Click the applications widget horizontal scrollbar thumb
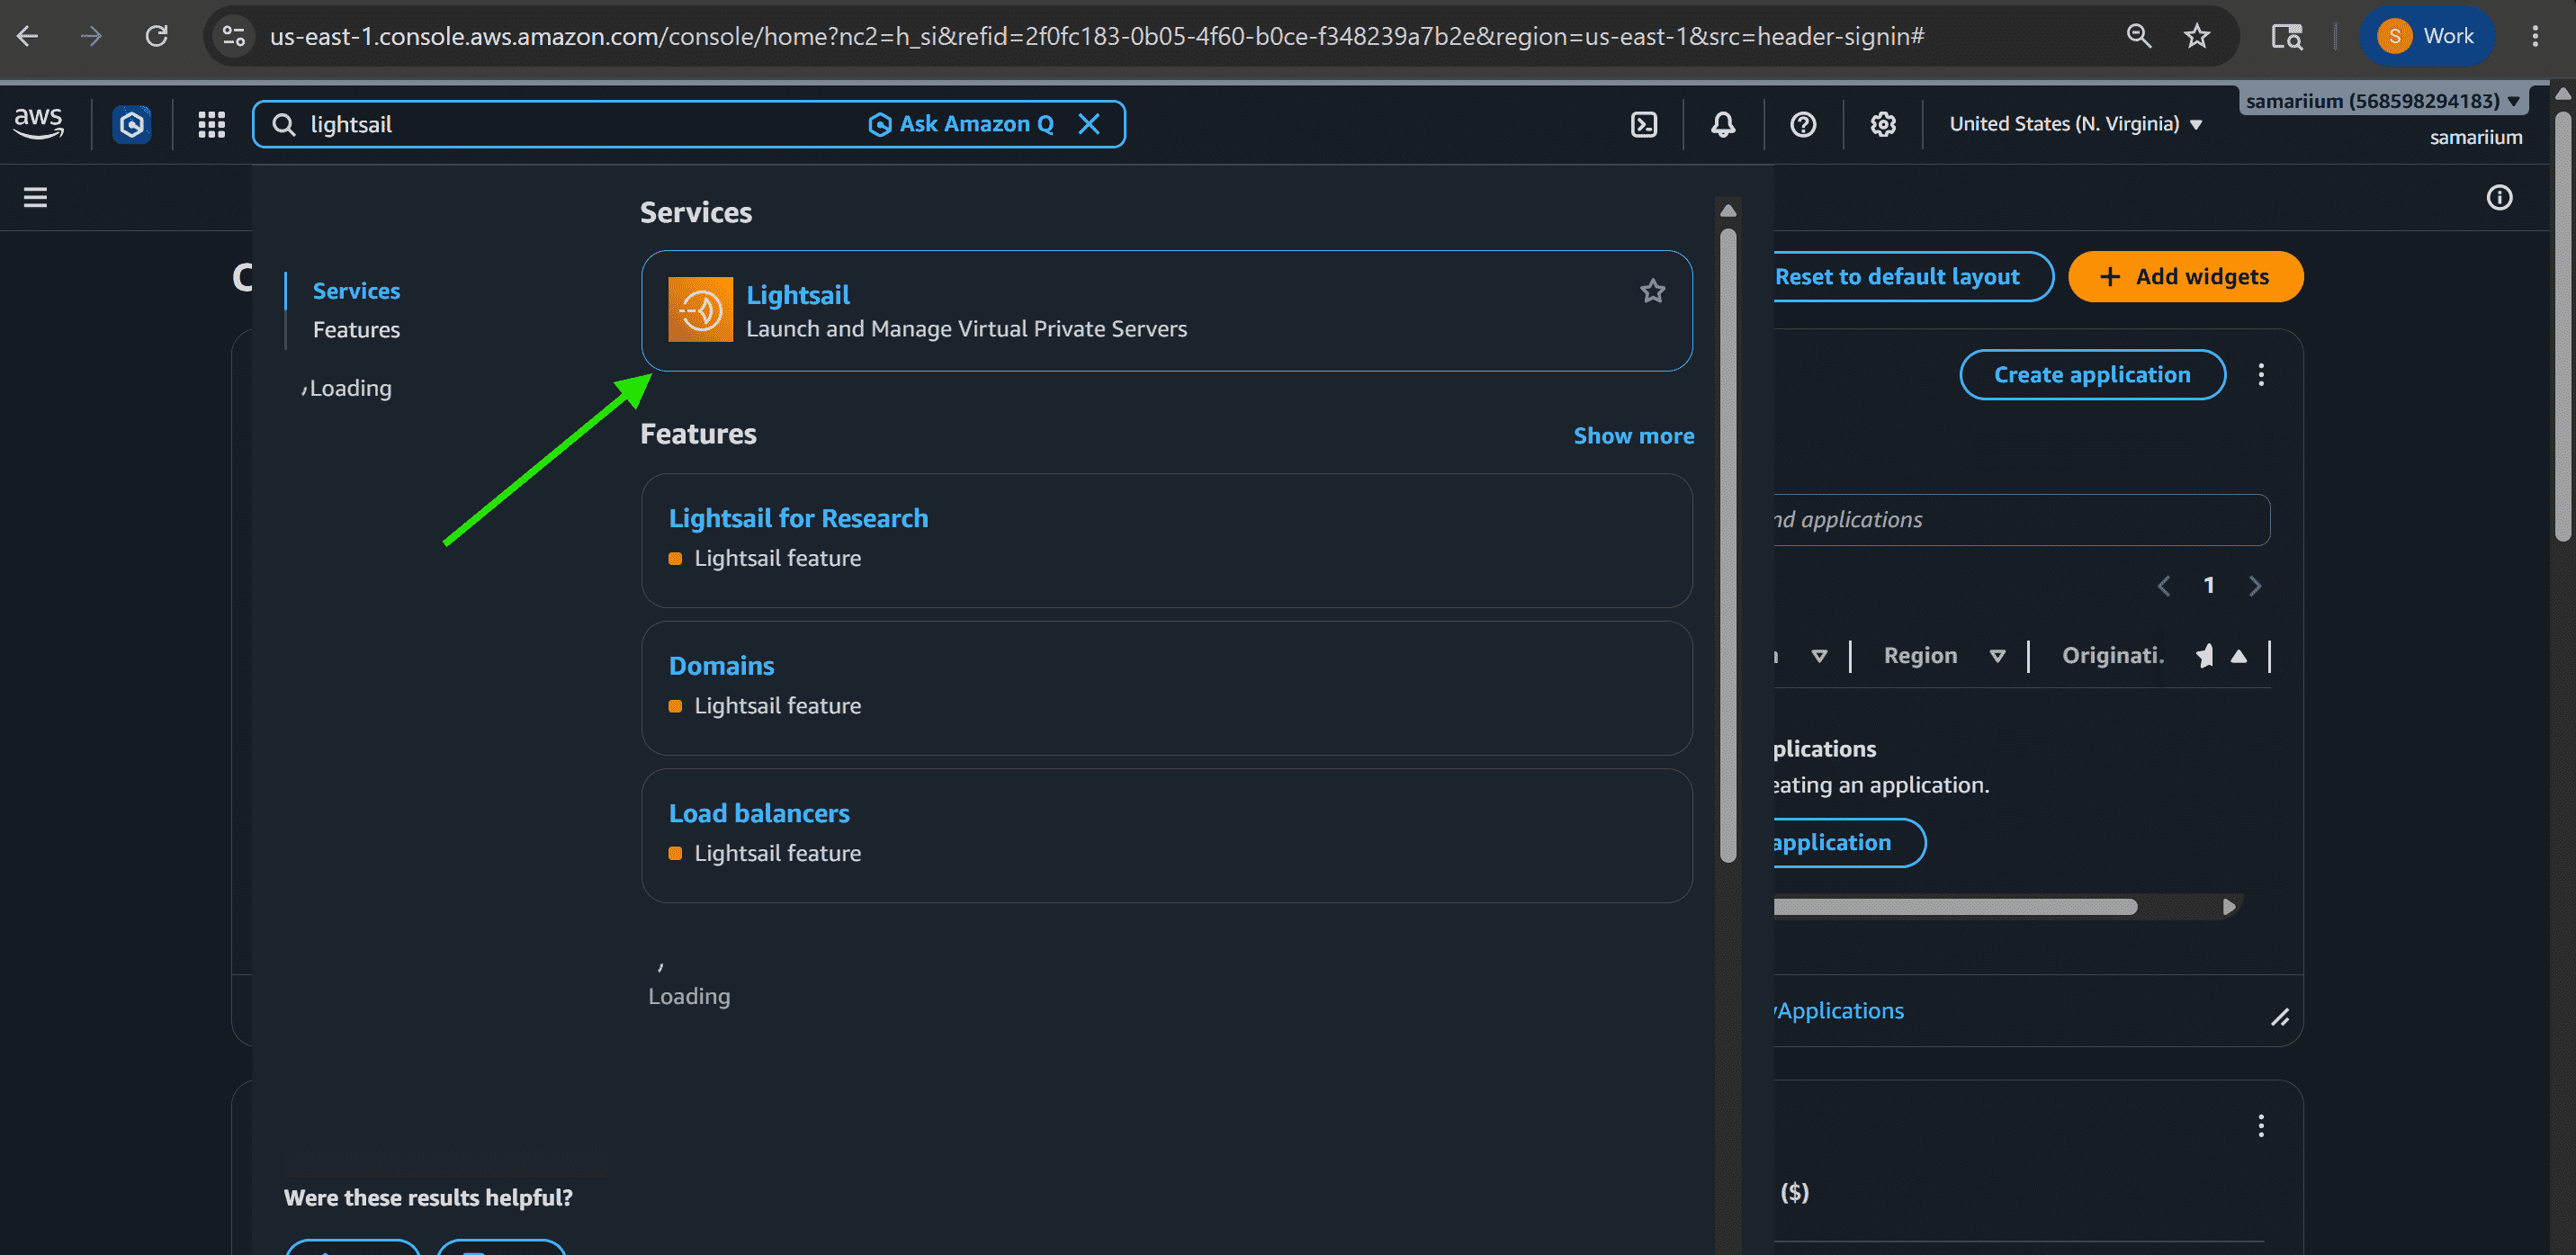 coord(1955,907)
